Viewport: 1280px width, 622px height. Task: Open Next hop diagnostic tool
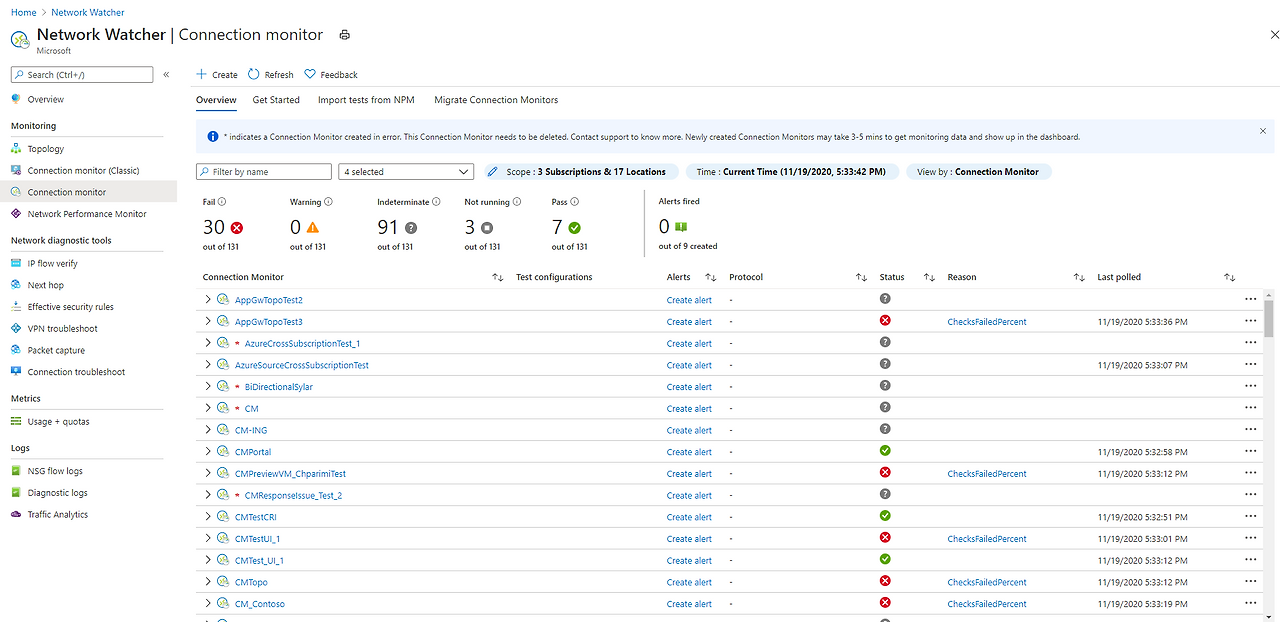pos(46,285)
